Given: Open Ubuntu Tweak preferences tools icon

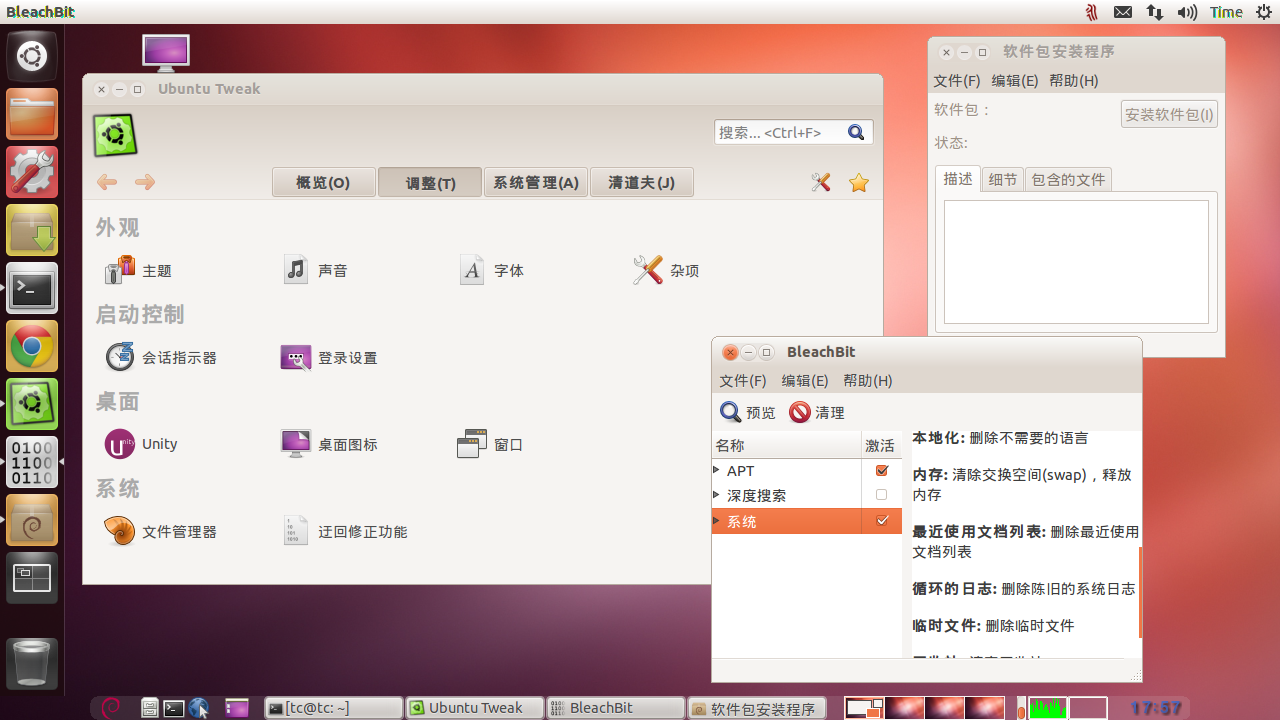Looking at the screenshot, I should coord(821,182).
